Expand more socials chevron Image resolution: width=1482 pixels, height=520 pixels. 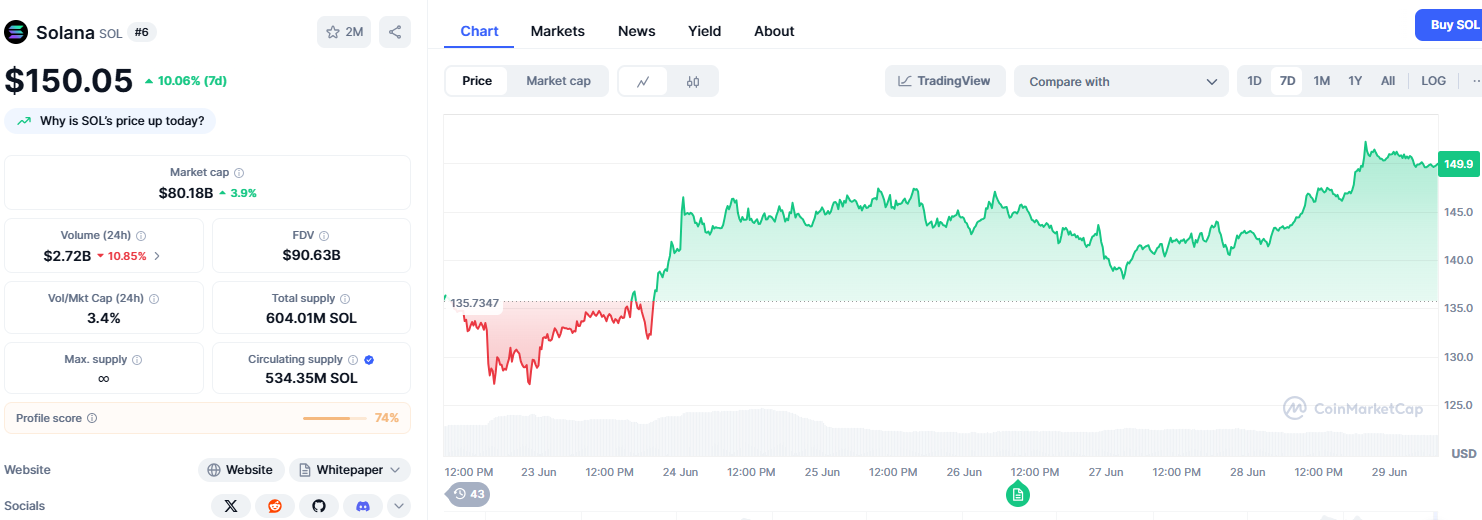(399, 506)
